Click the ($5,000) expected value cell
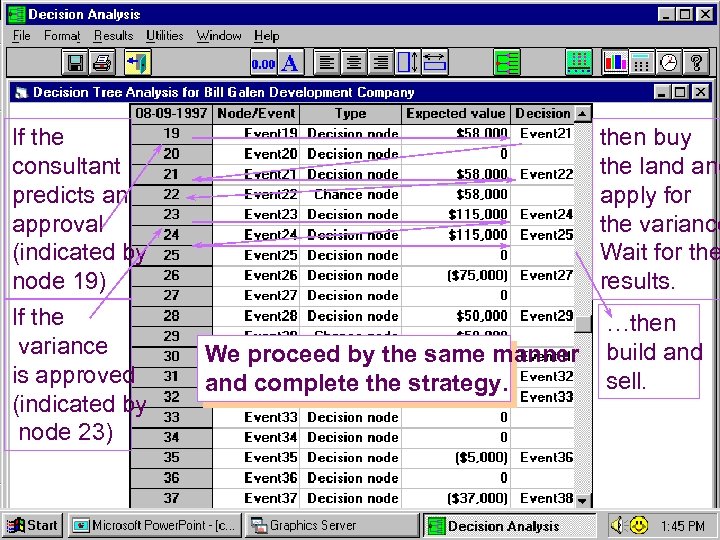The image size is (720, 540). [x=456, y=457]
